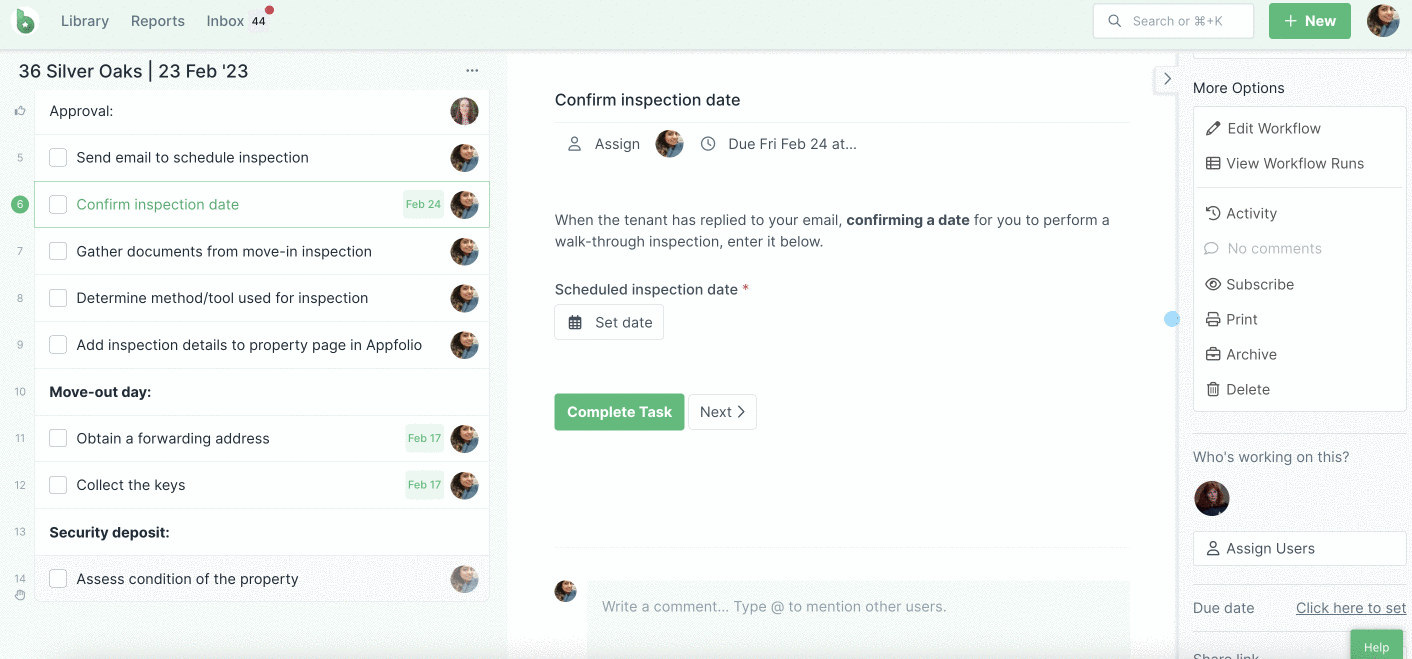Click the printer icon for Print
This screenshot has width=1412, height=659.
pos(1213,319)
